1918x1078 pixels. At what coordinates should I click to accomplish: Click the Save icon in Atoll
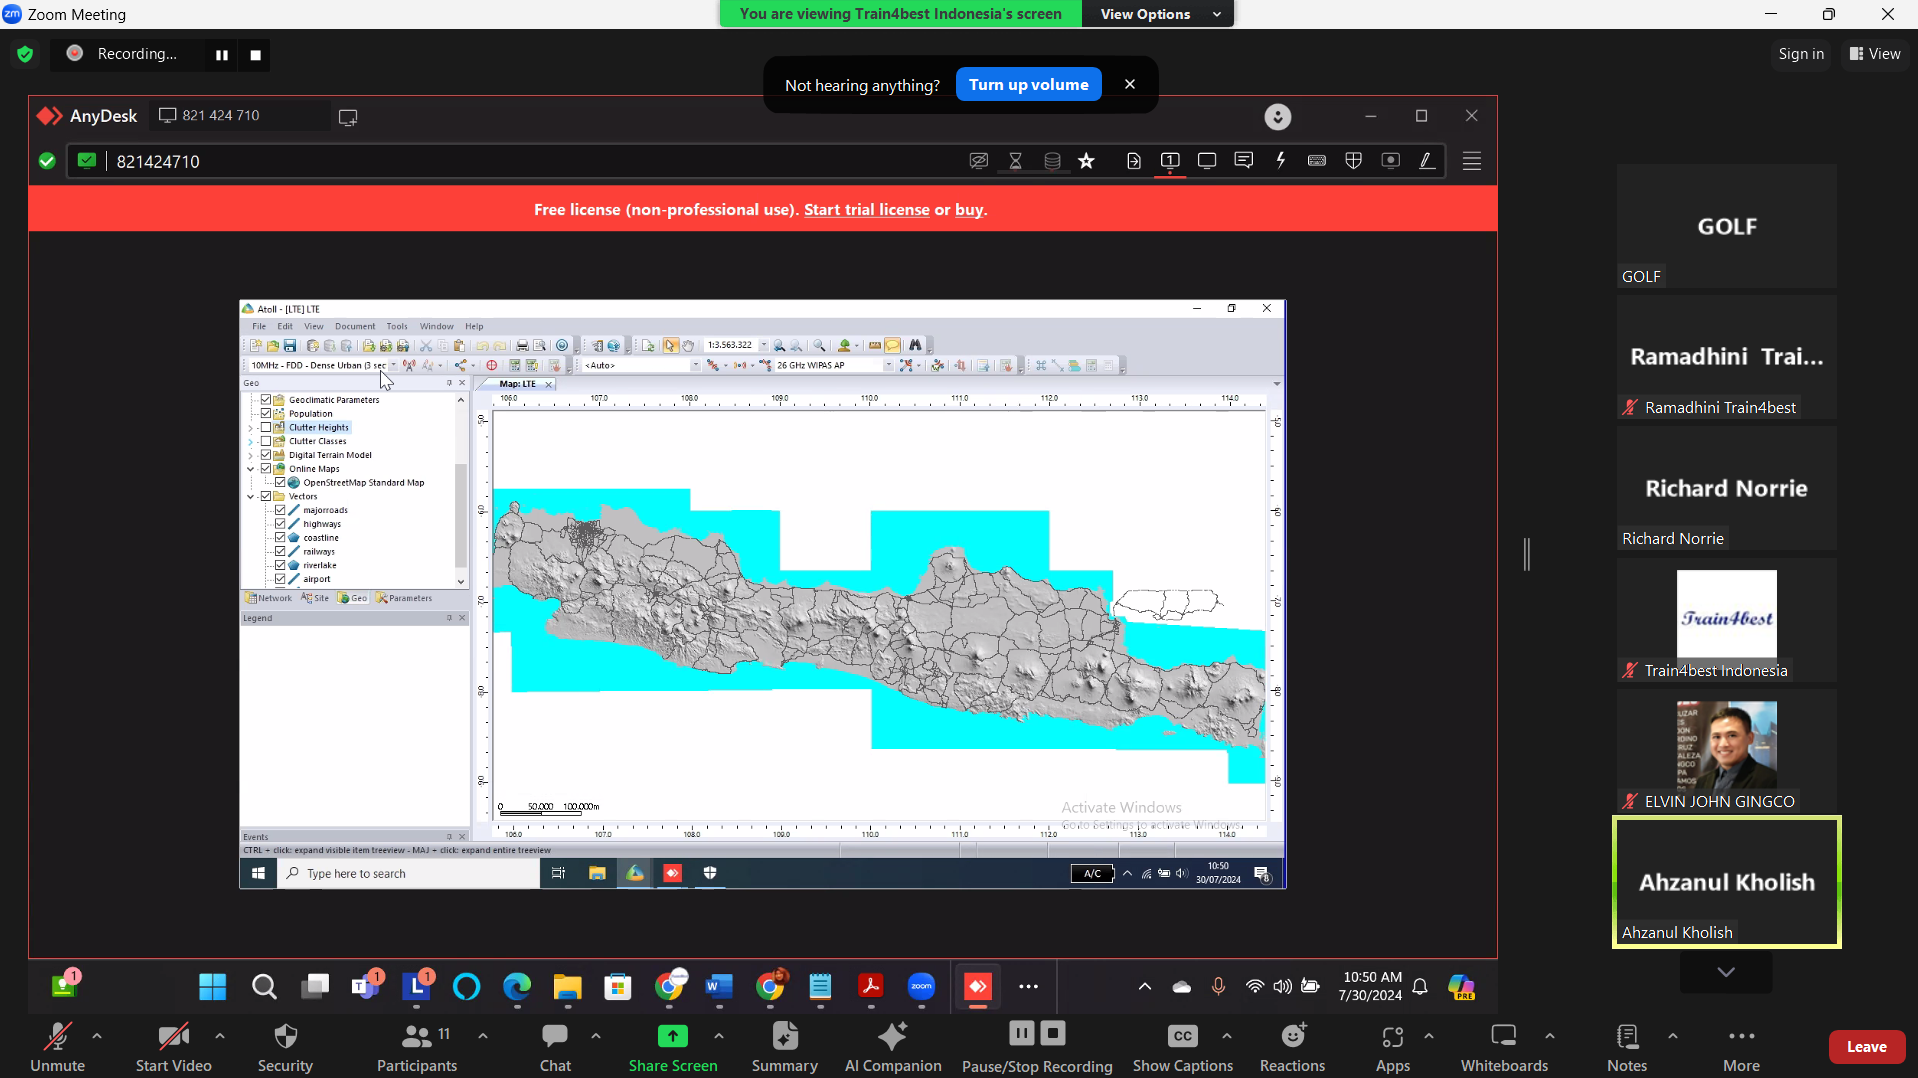[x=291, y=345]
